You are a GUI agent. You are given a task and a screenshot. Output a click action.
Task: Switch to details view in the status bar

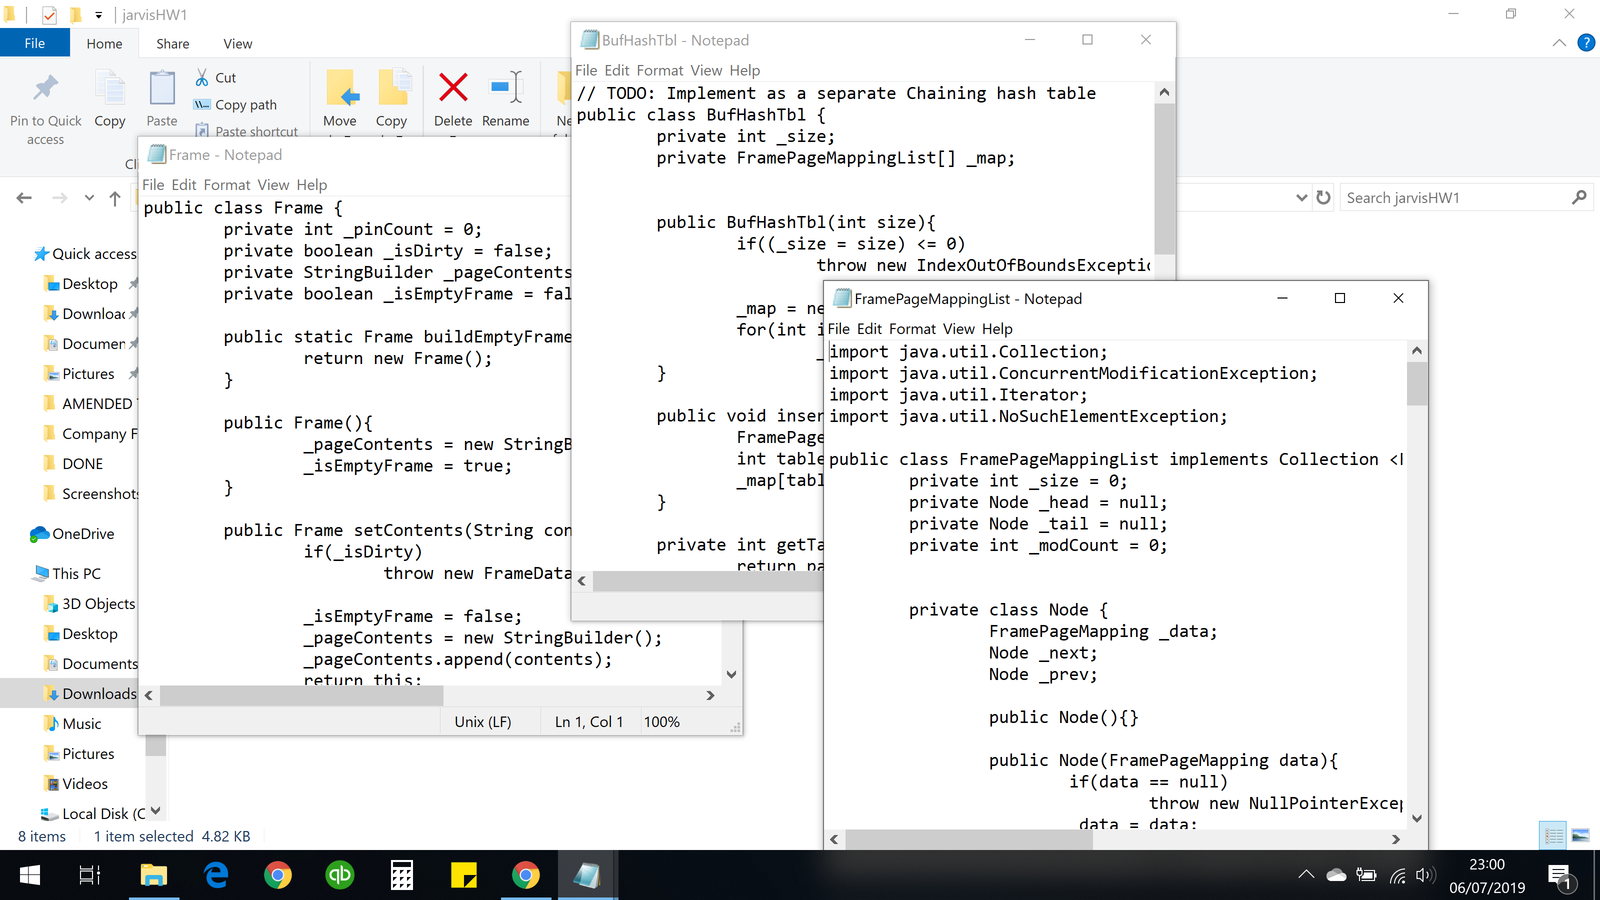pos(1553,836)
